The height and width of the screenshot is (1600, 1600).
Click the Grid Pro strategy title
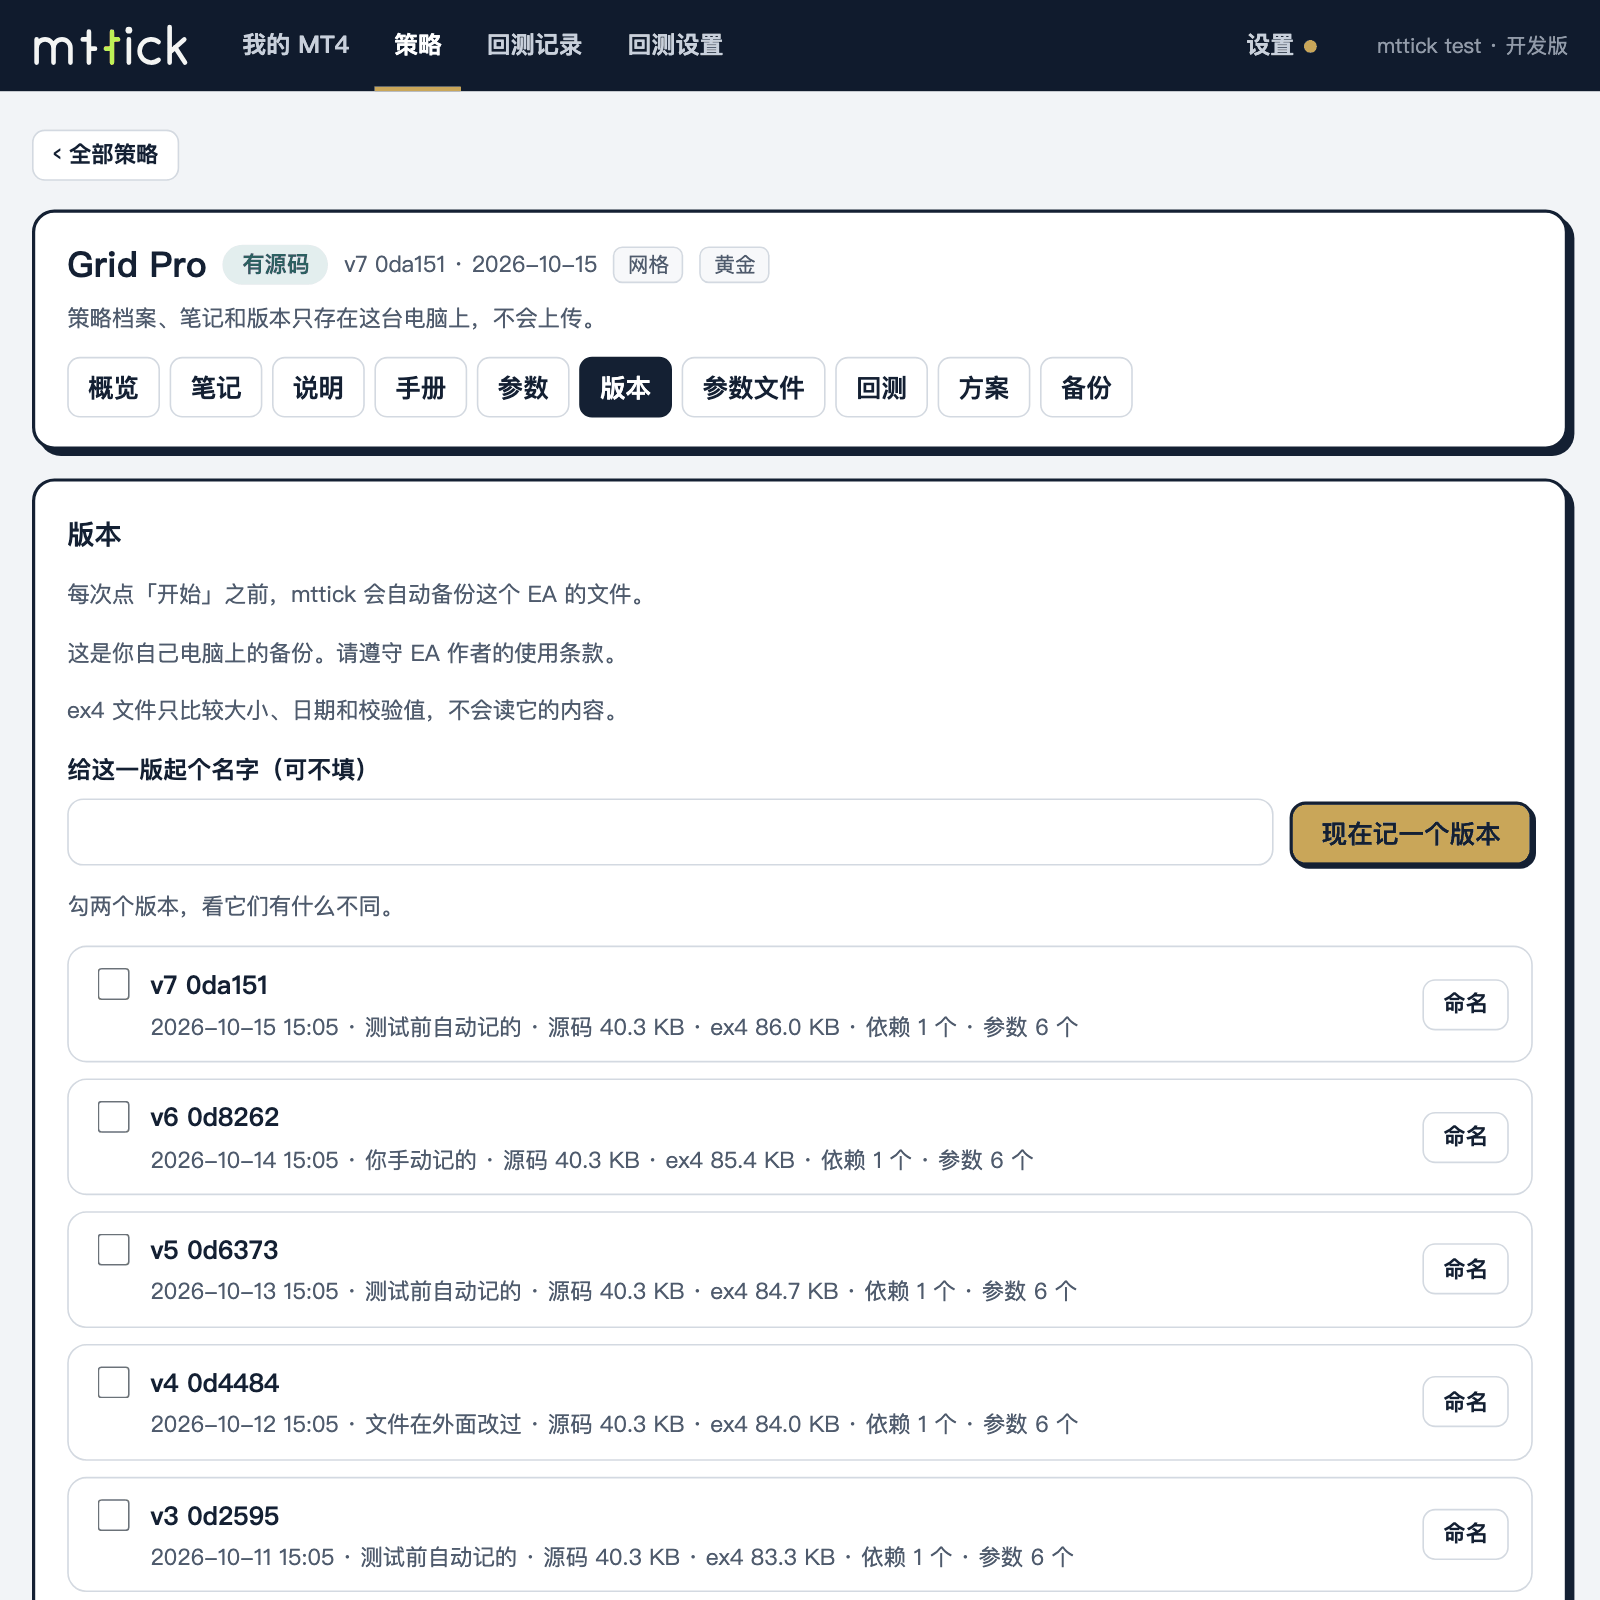point(137,265)
